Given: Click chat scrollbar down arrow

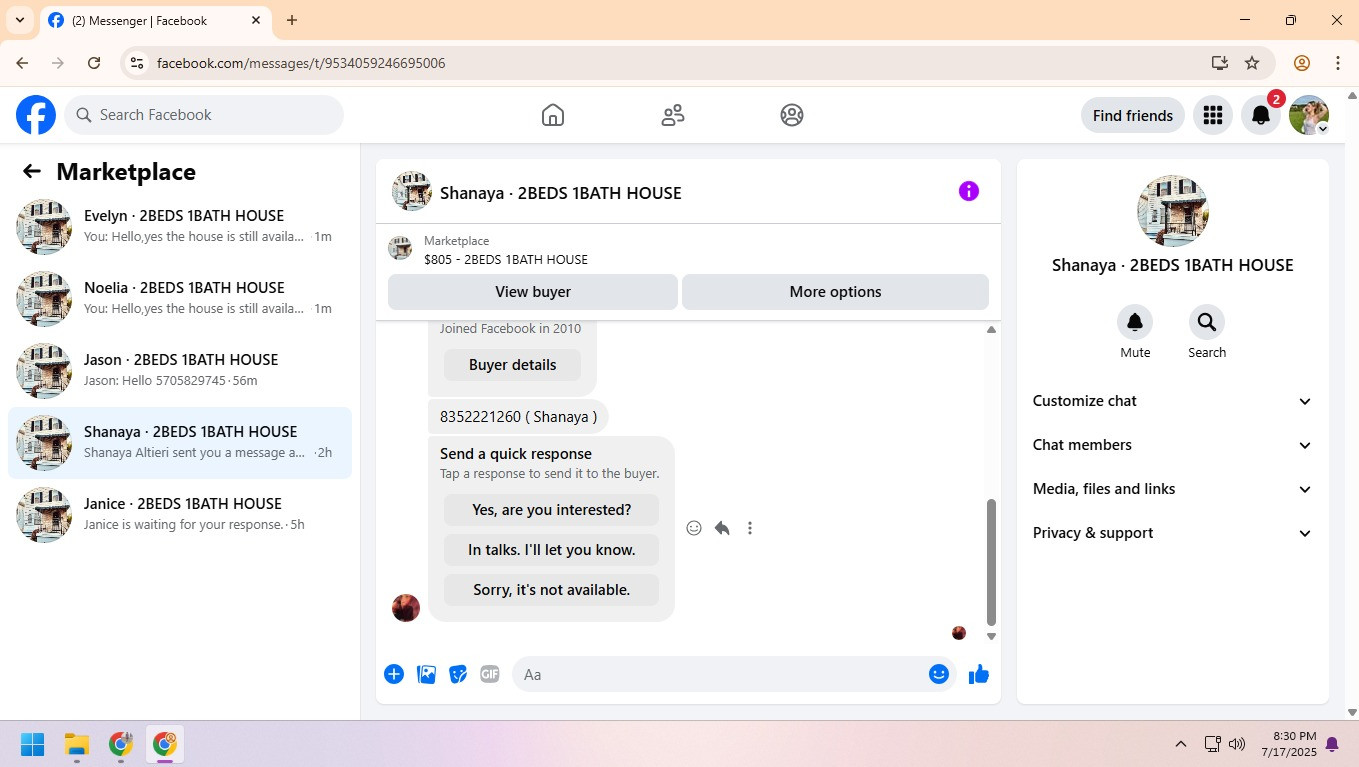Looking at the screenshot, I should tap(992, 636).
